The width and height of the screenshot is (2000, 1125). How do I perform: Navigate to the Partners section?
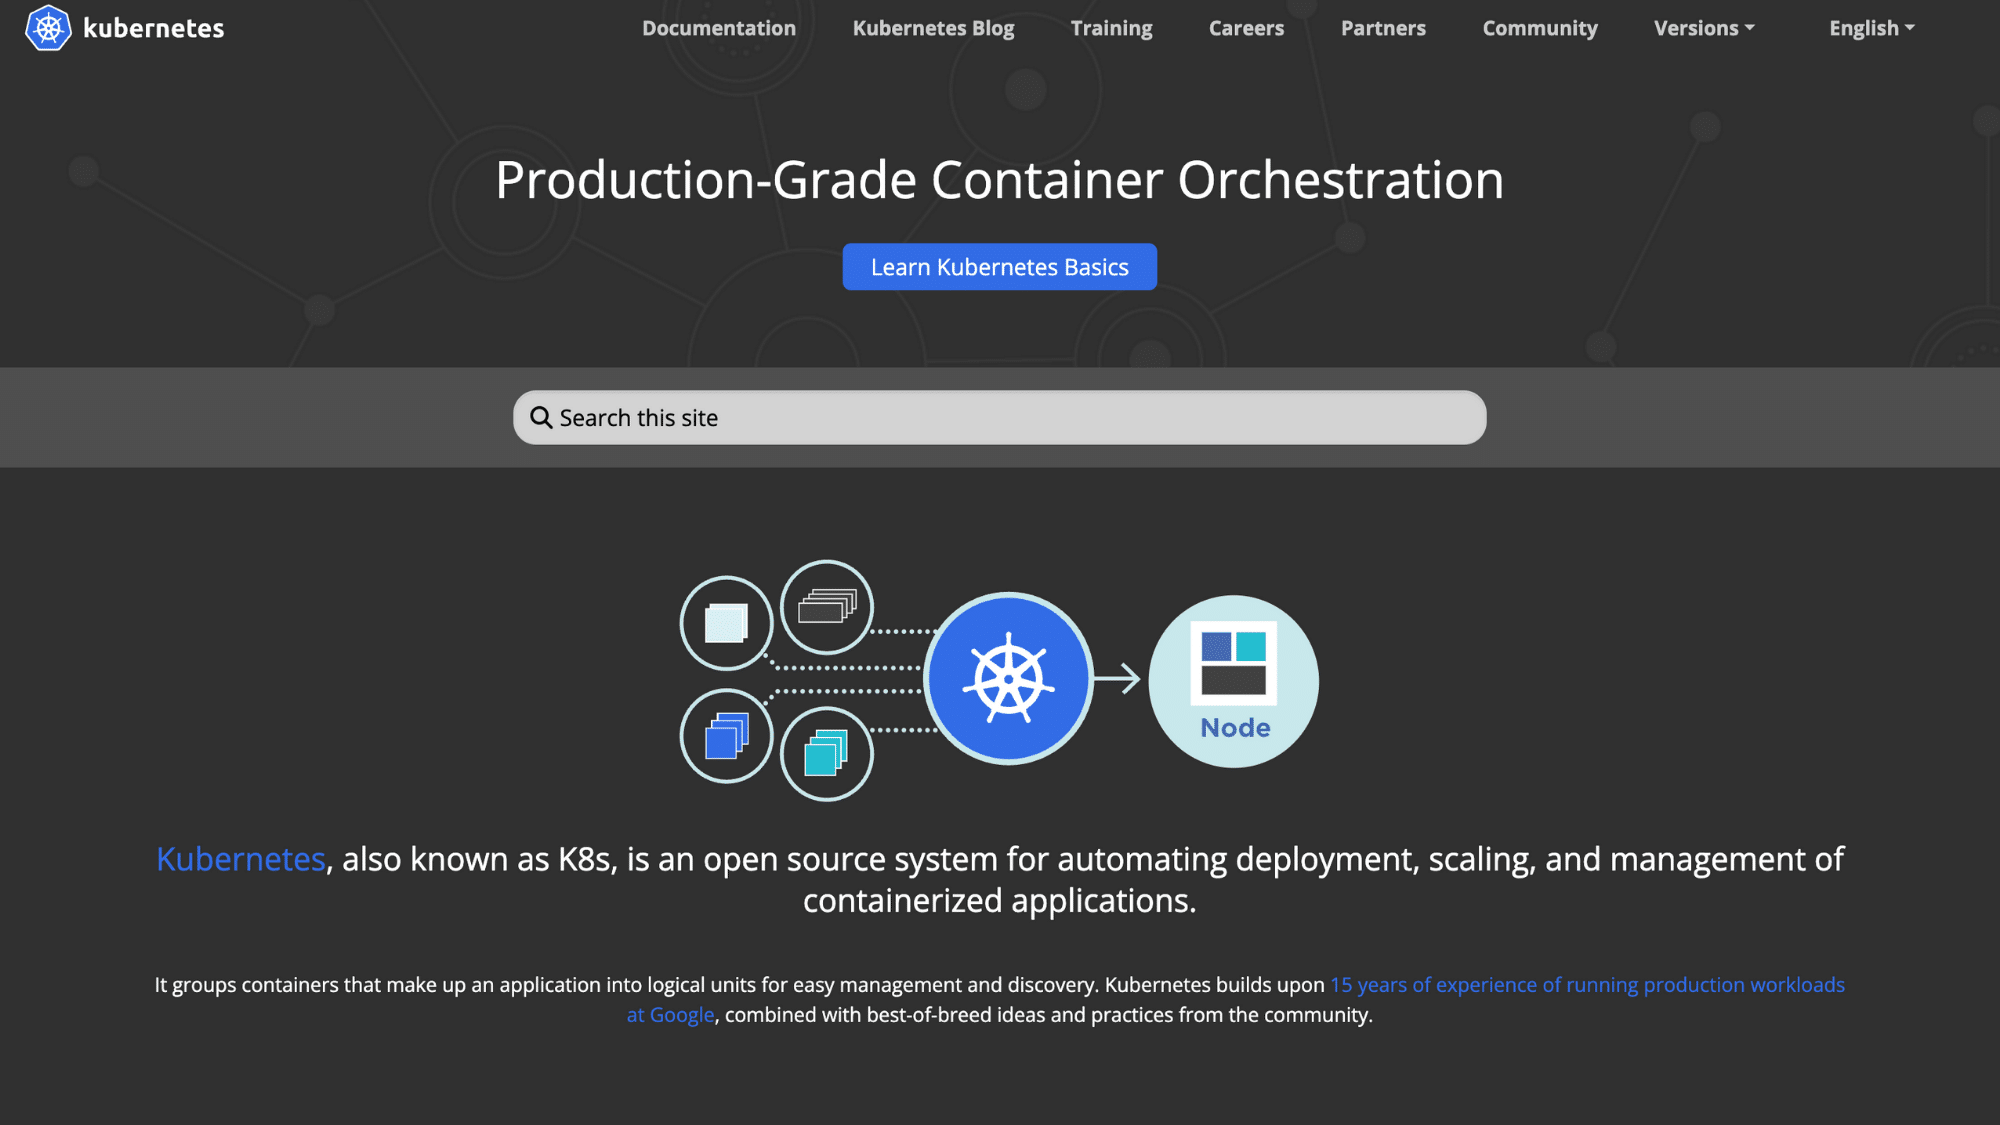pos(1383,28)
